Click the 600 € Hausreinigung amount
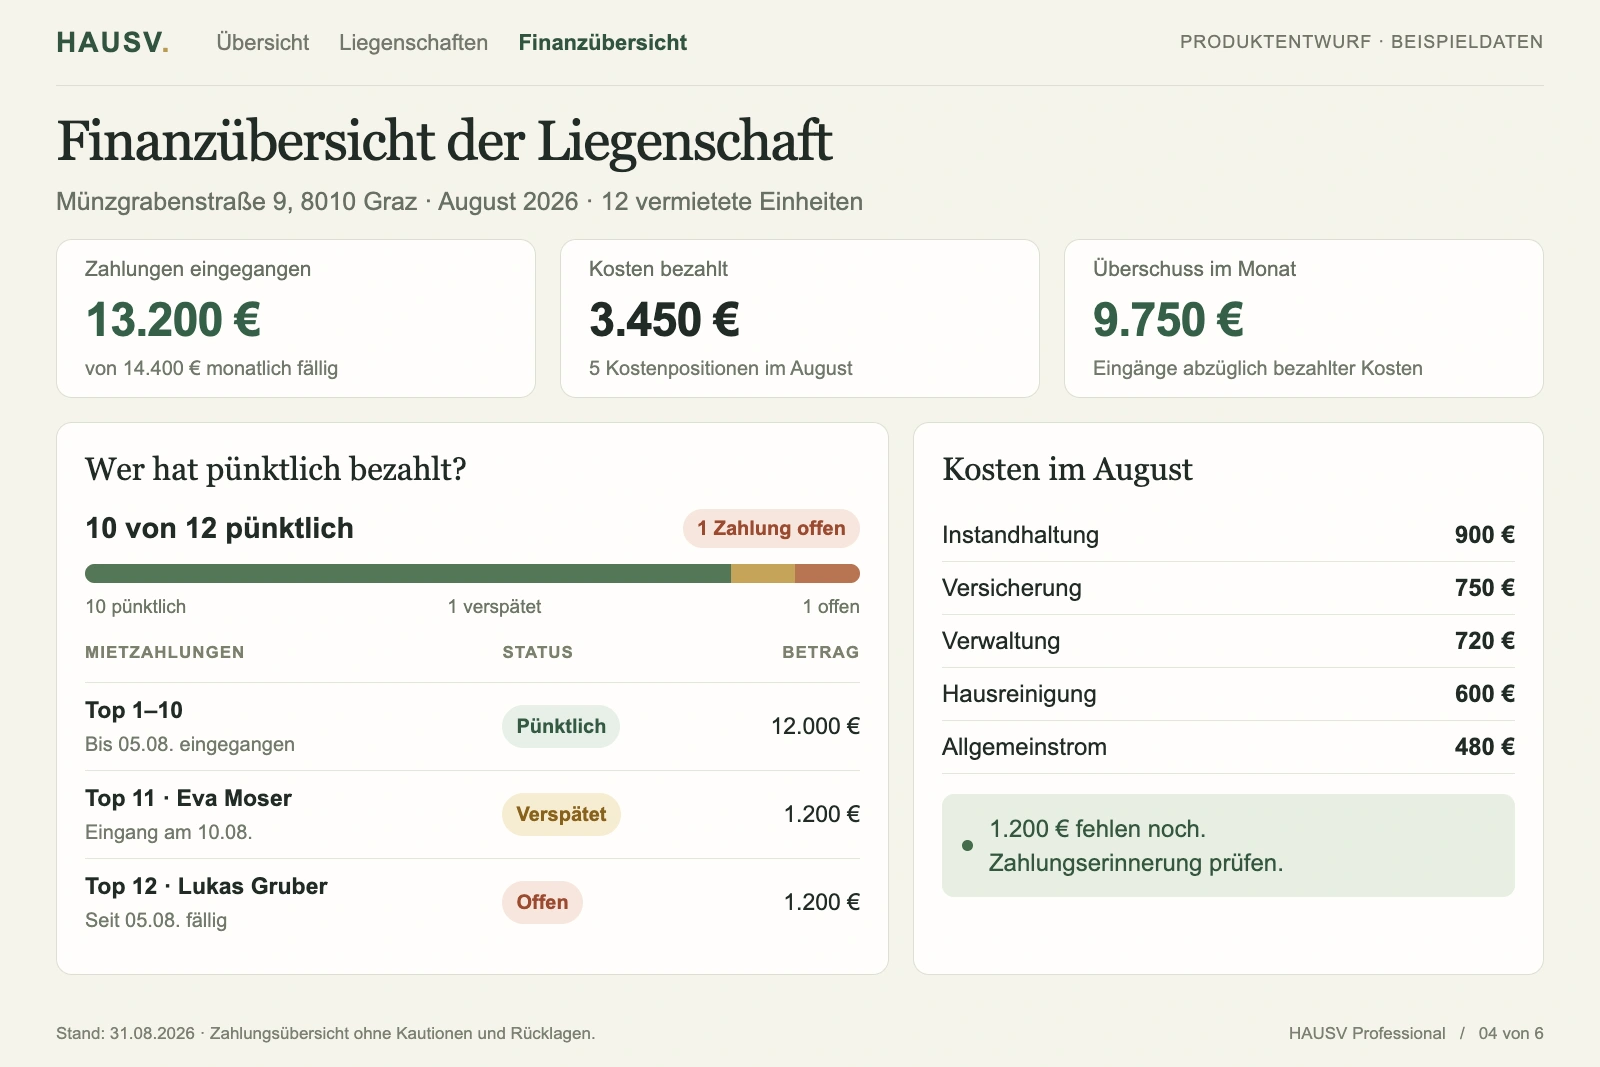The image size is (1600, 1067). coord(1485,694)
